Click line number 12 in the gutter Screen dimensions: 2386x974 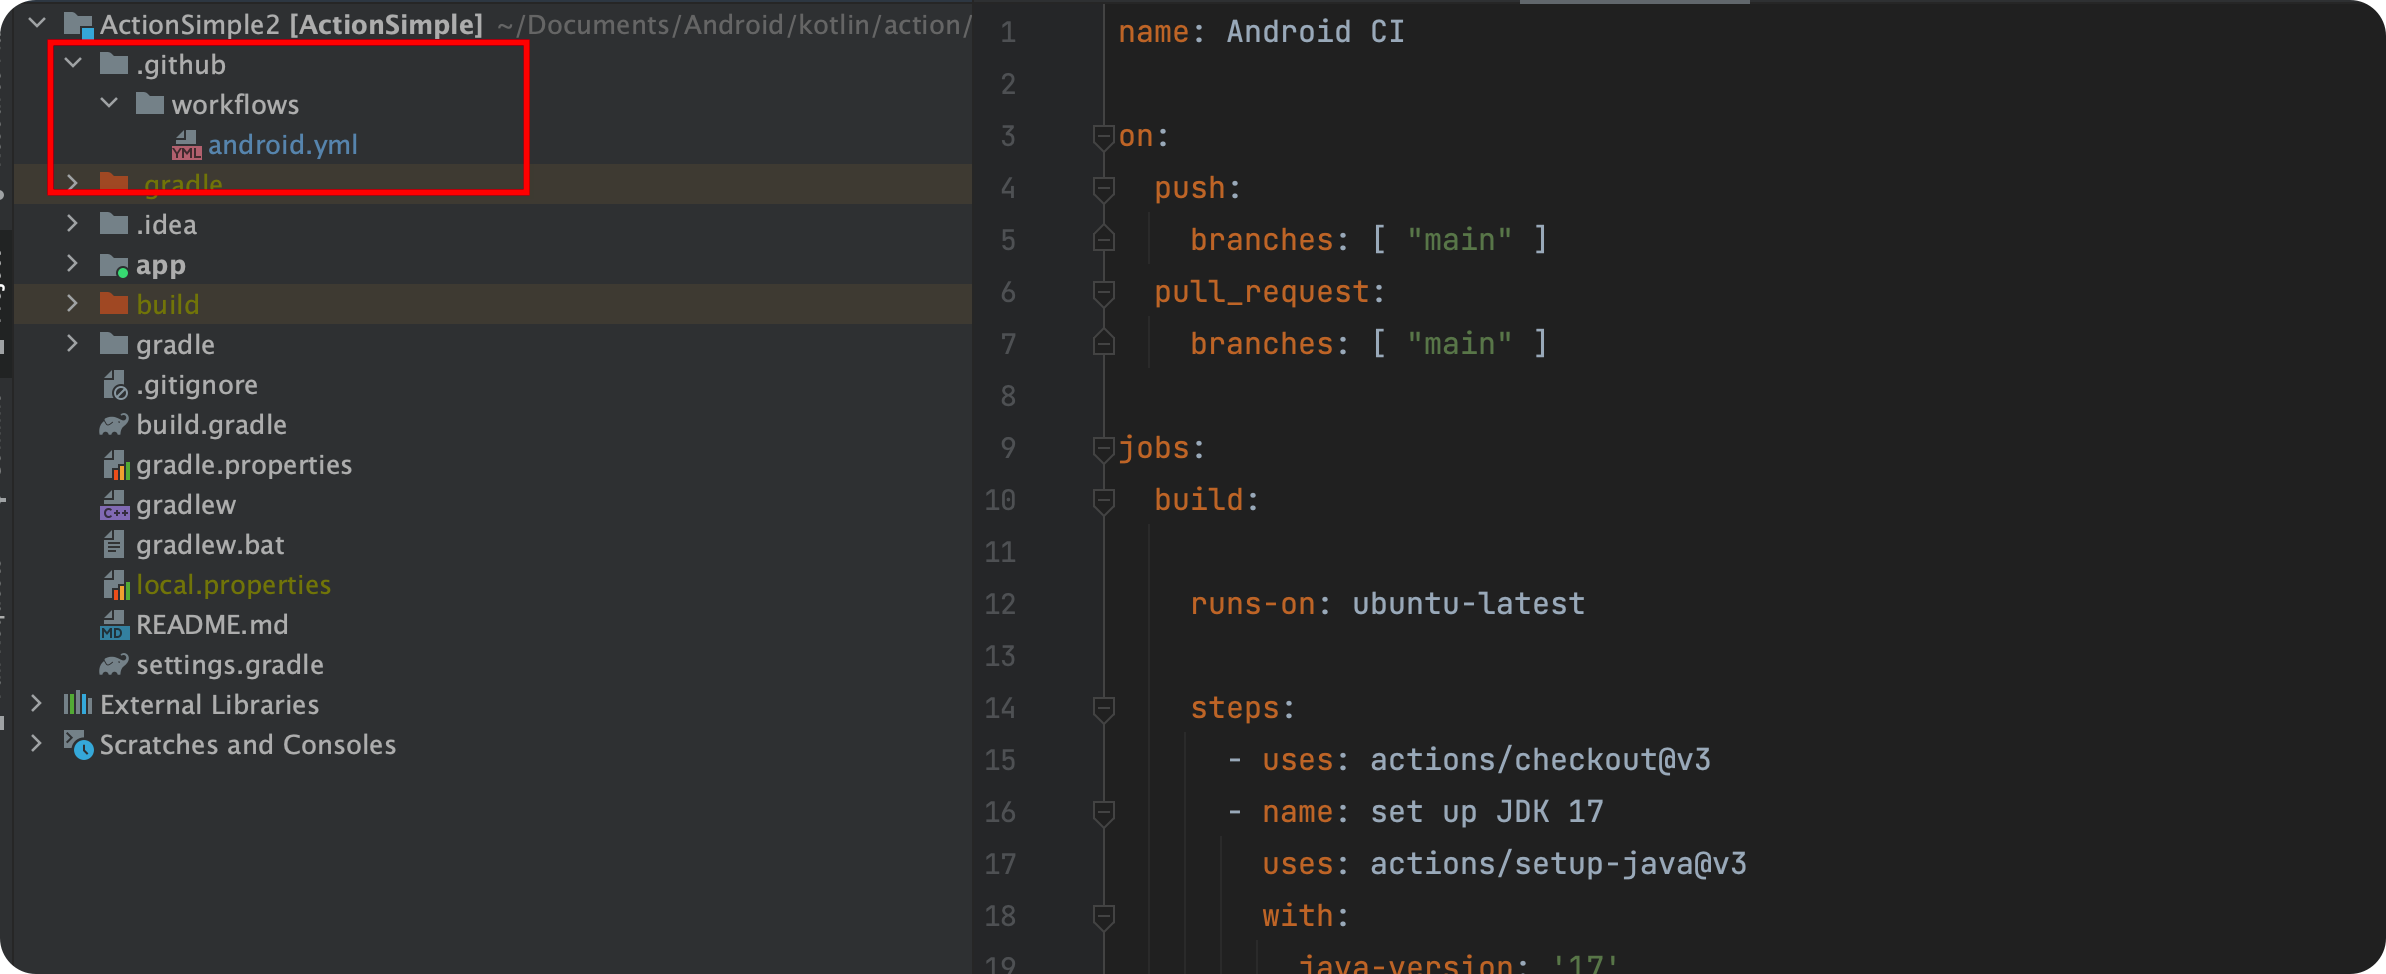1000,604
